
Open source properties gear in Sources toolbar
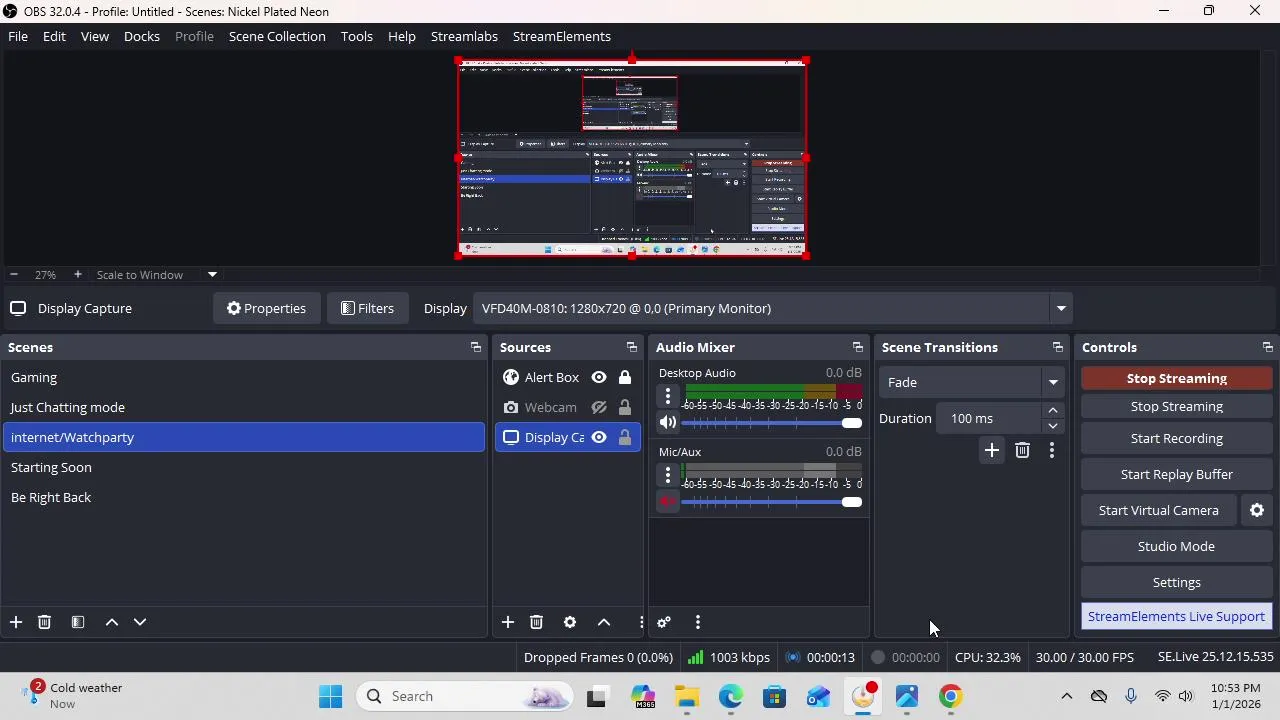(570, 622)
